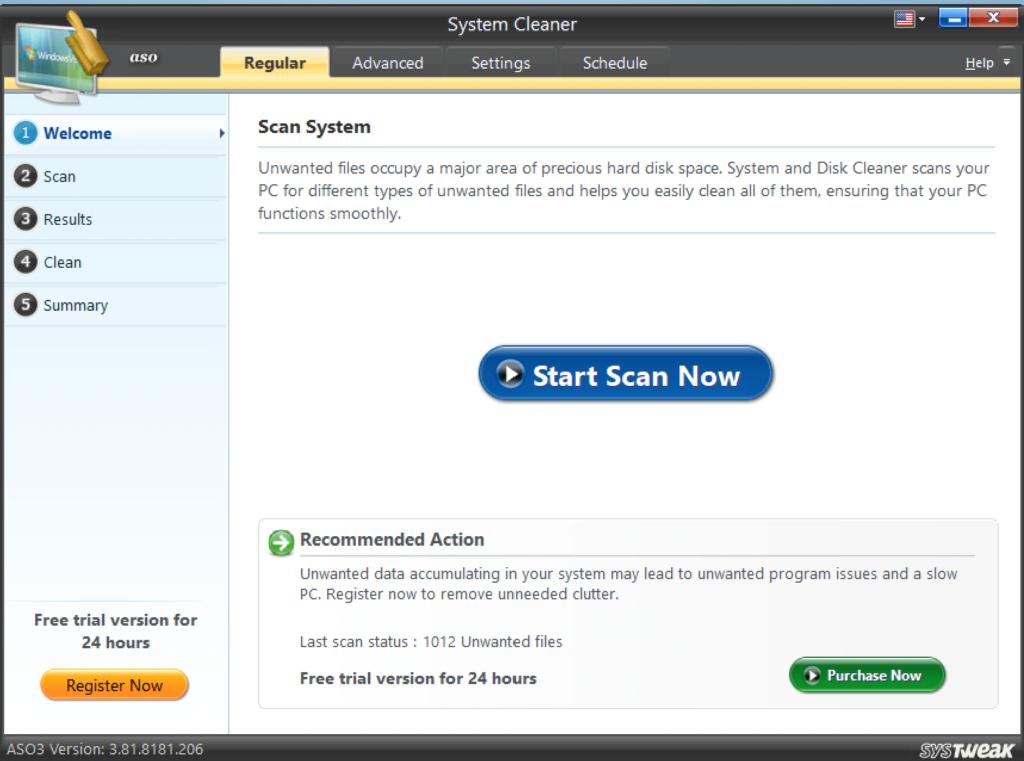Select the Summary step

(116, 305)
